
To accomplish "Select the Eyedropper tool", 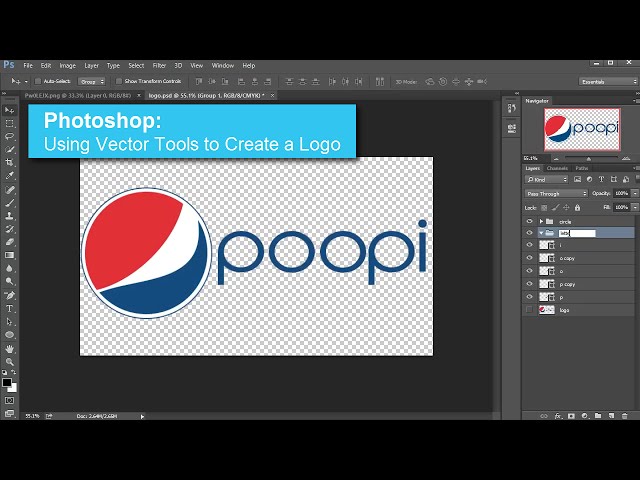I will [x=9, y=176].
